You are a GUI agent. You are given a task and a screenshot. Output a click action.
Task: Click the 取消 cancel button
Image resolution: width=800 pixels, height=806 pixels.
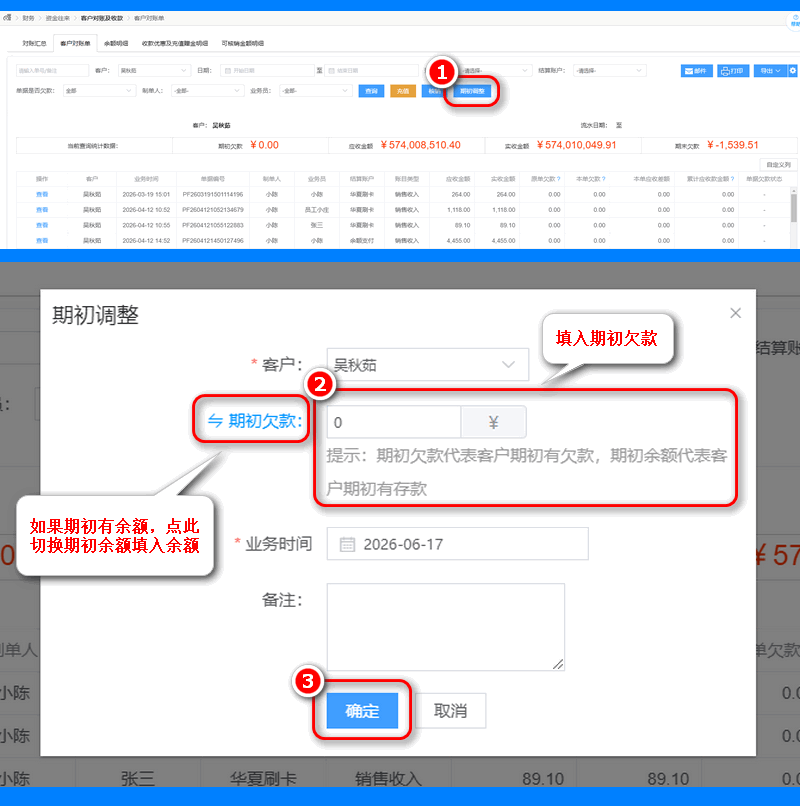(x=450, y=710)
